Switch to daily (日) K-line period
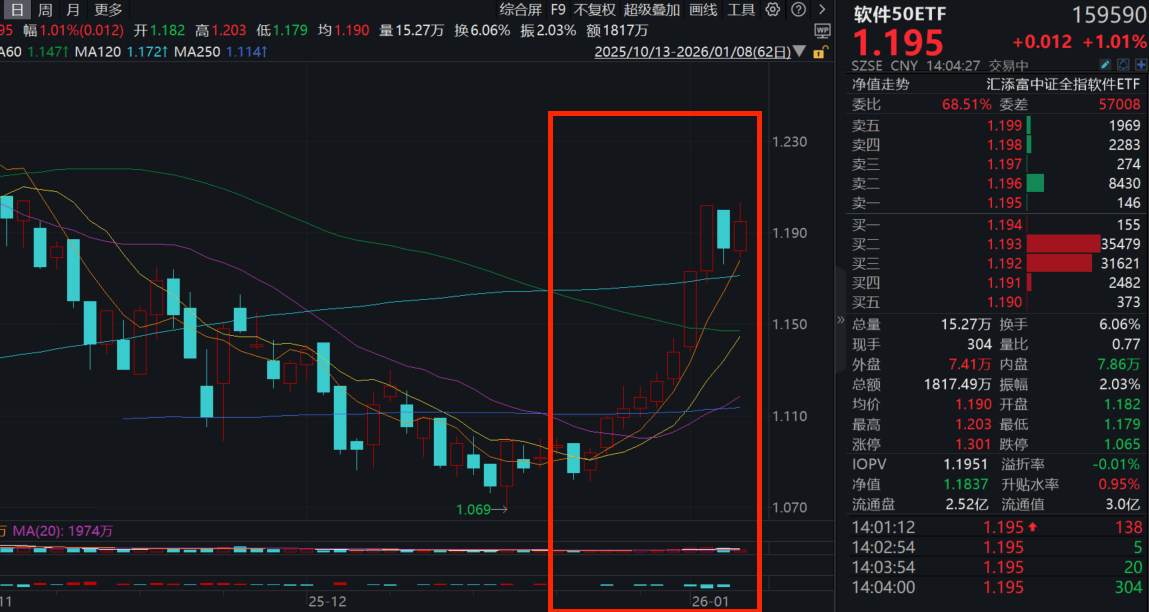Screen dimensions: 1149x612 click(x=17, y=10)
